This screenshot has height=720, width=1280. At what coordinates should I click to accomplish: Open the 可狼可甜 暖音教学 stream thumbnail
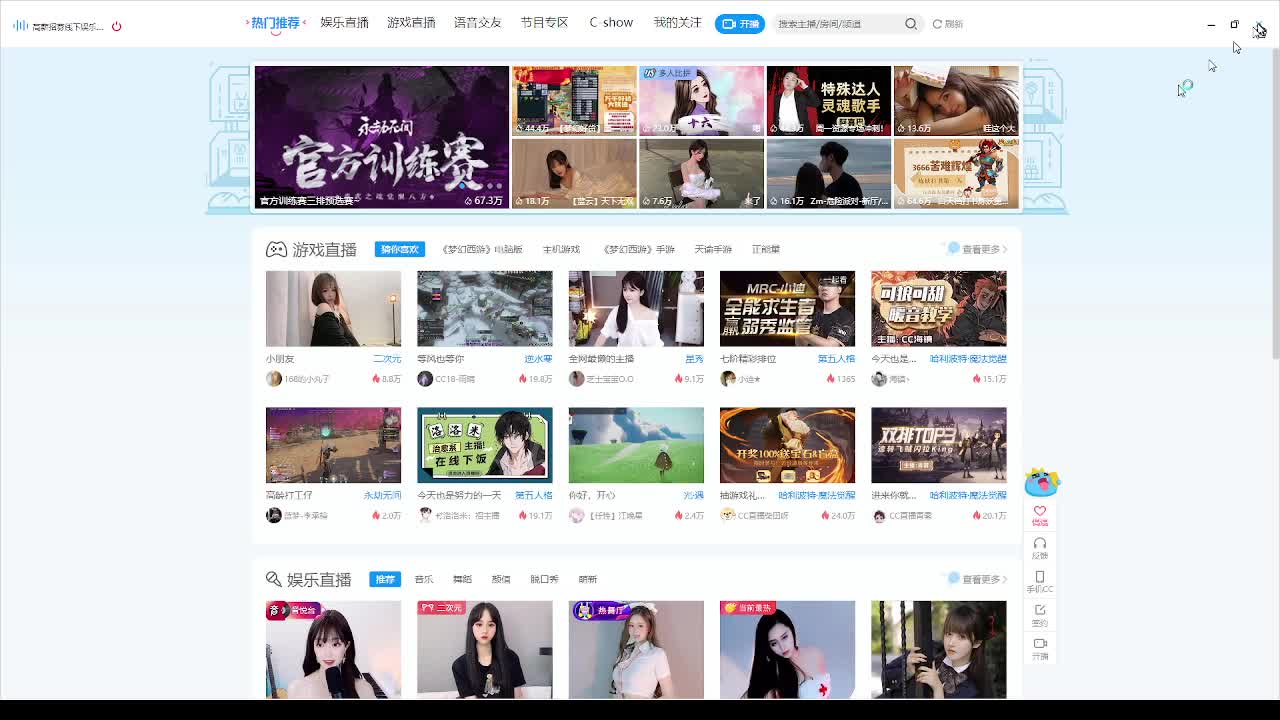(x=938, y=308)
